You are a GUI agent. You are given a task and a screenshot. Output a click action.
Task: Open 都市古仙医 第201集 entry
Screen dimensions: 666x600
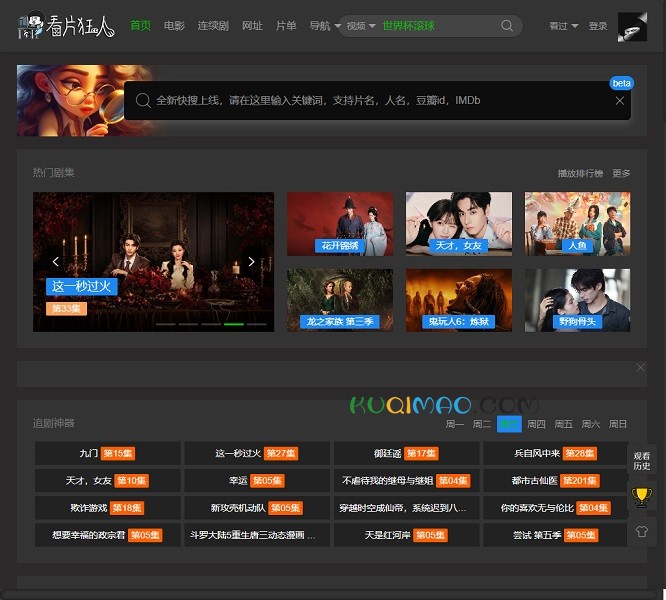pyautogui.click(x=556, y=481)
